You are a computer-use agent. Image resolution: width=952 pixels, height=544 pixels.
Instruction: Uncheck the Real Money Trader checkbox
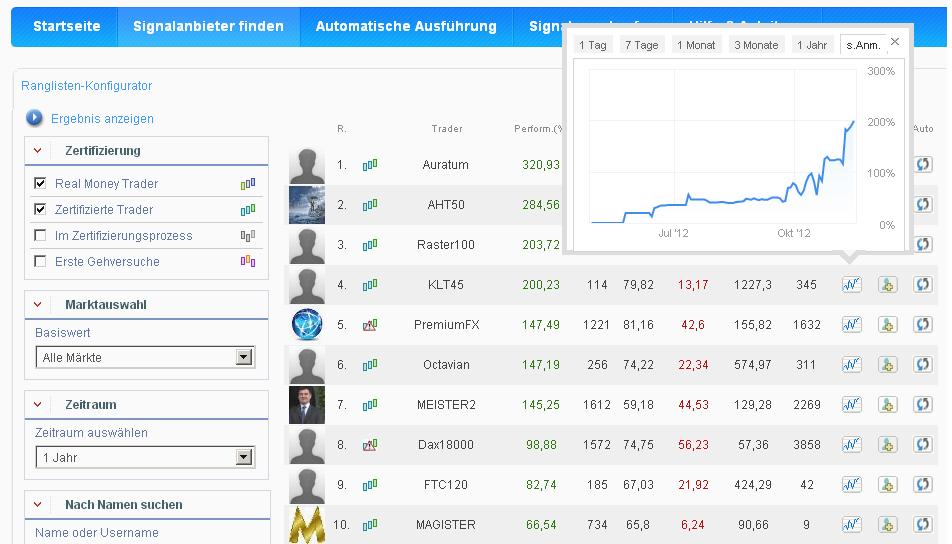(40, 183)
